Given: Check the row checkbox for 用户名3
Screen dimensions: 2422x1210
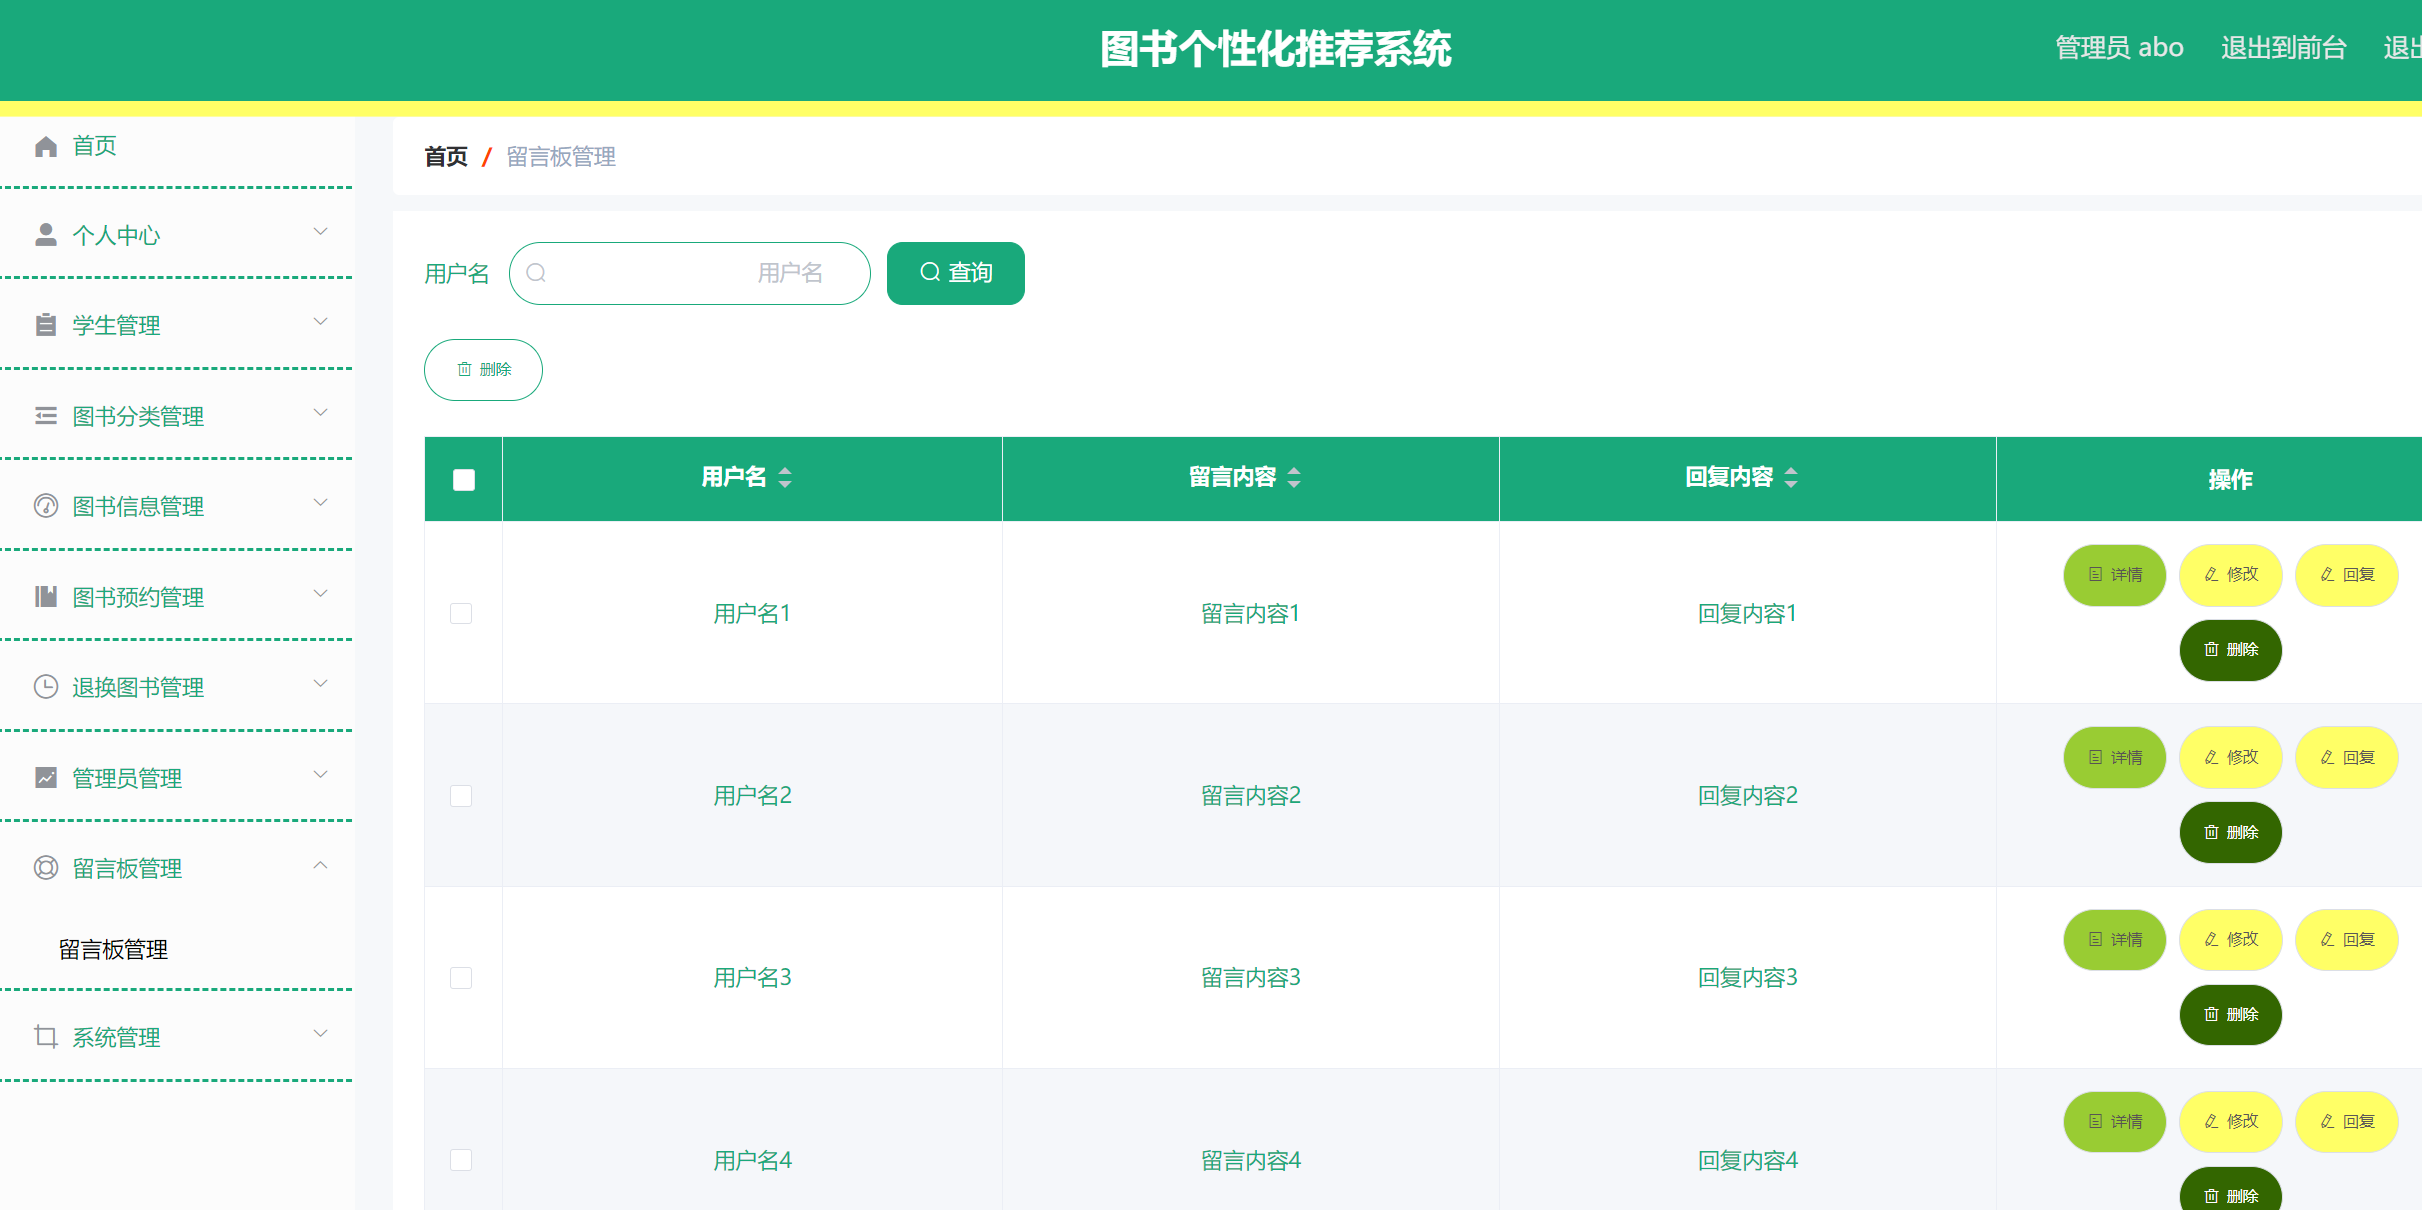Looking at the screenshot, I should click(461, 978).
